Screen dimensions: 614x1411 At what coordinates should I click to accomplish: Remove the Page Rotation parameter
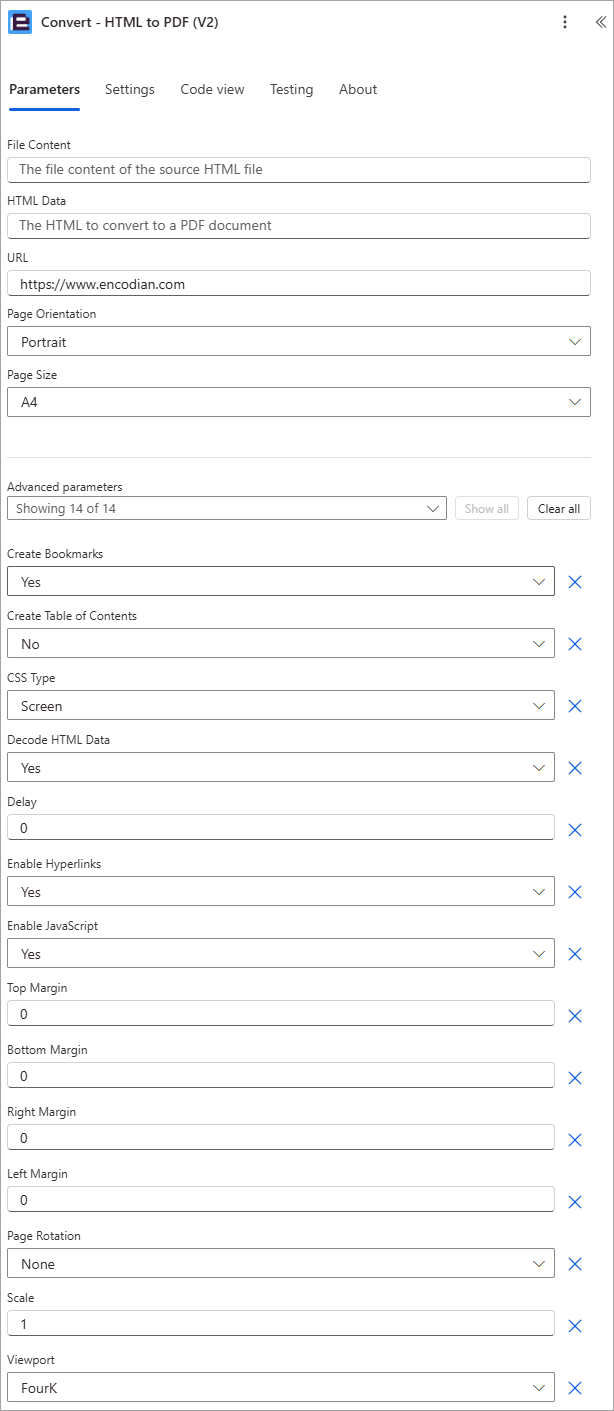point(575,1264)
